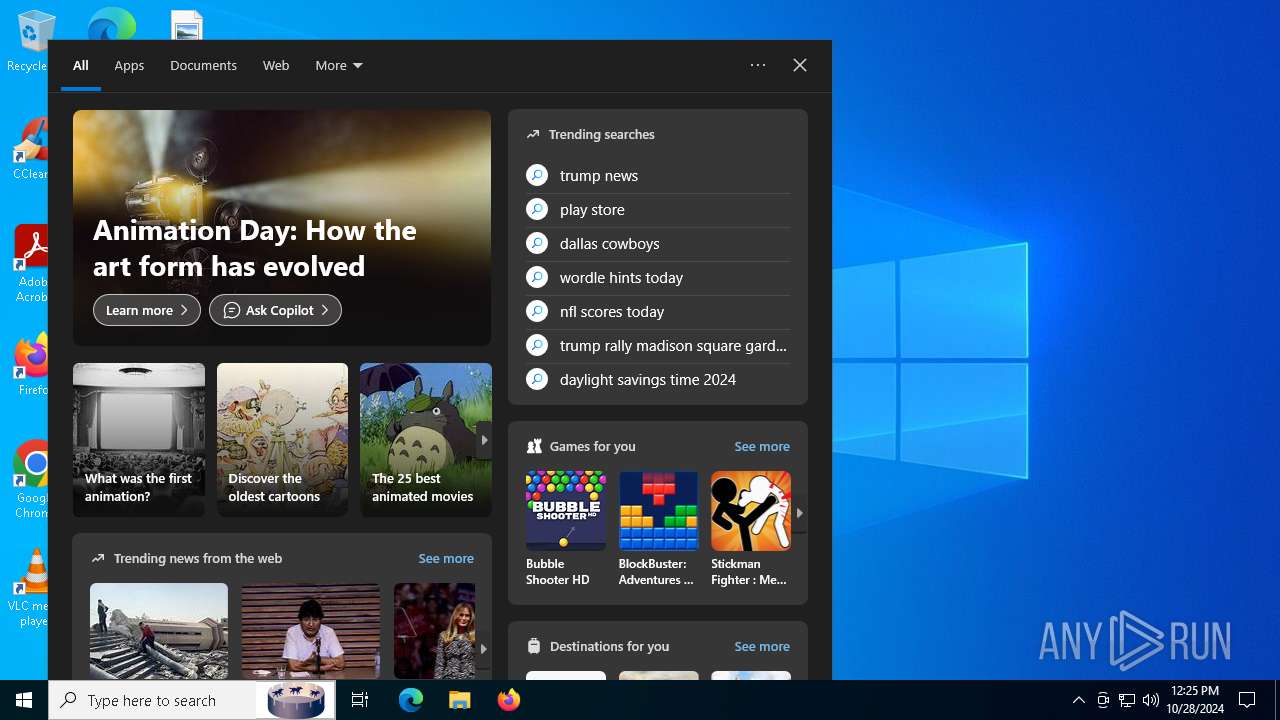
Task: Click the Ask Copilot button
Action: (275, 310)
